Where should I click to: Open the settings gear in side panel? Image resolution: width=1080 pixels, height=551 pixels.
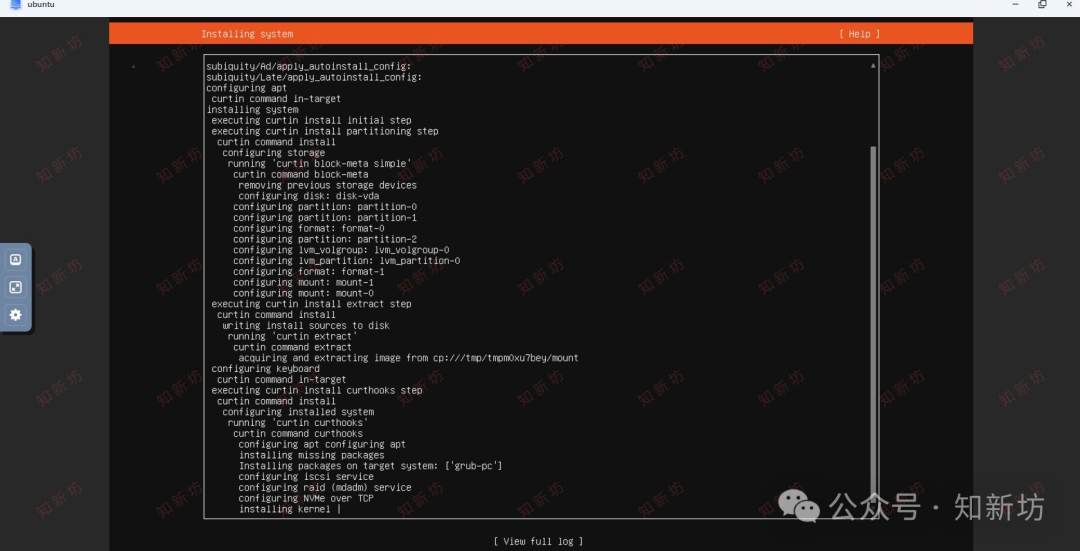[x=16, y=315]
